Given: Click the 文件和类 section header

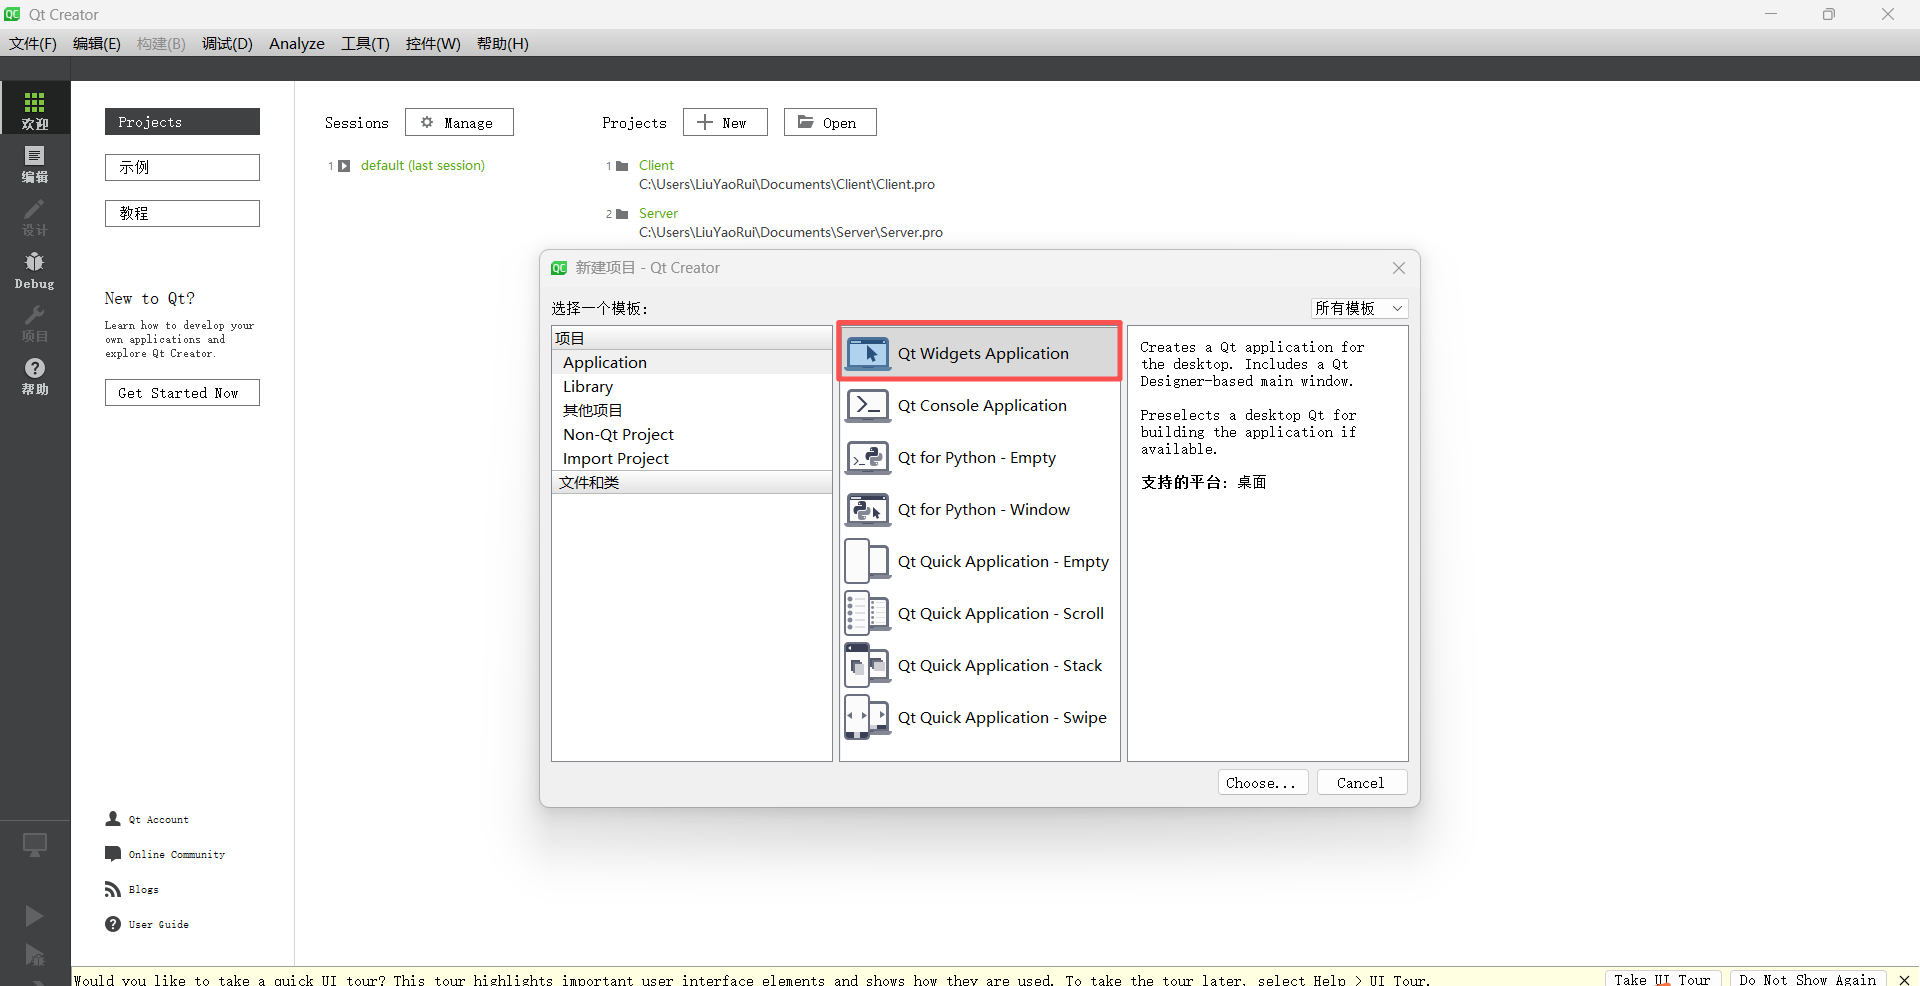Looking at the screenshot, I should 692,482.
